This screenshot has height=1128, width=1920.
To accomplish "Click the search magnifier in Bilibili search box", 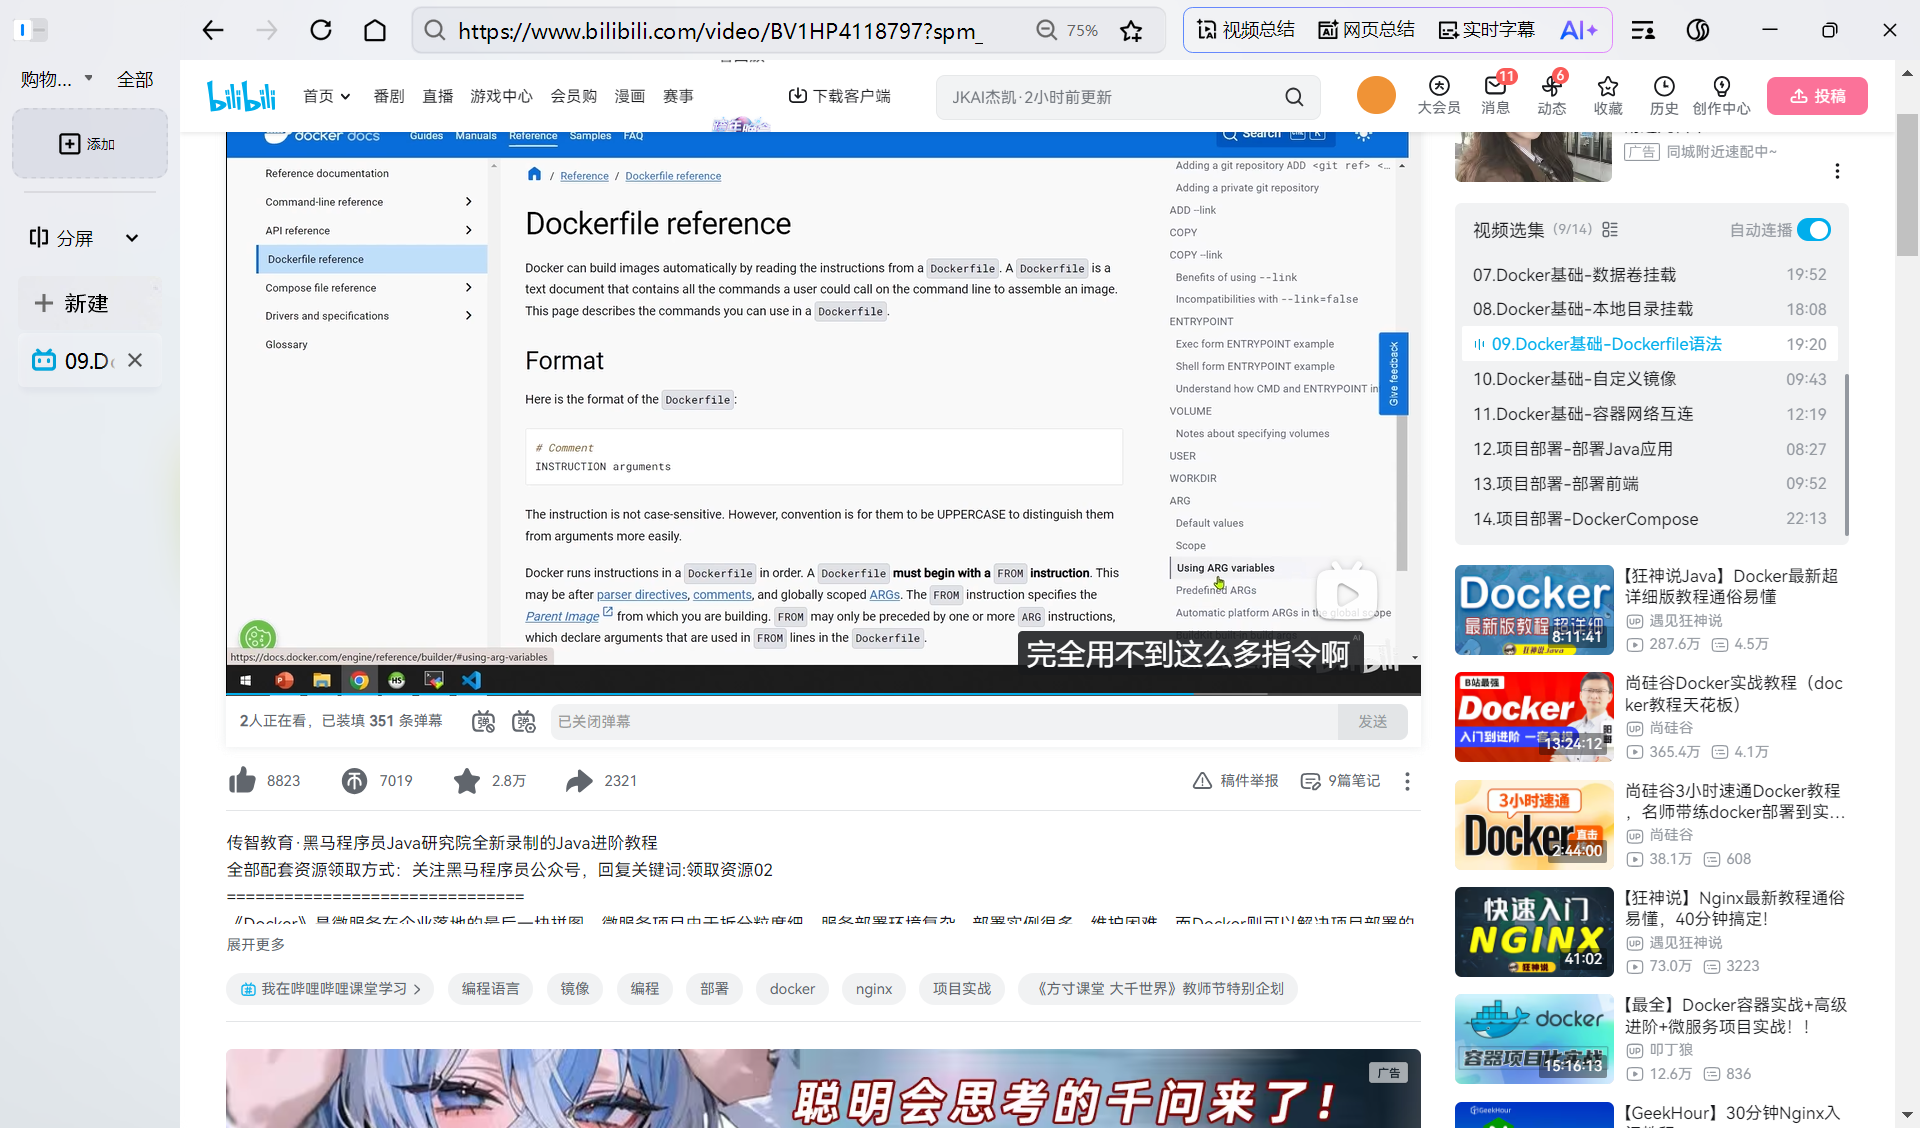I will [1294, 97].
